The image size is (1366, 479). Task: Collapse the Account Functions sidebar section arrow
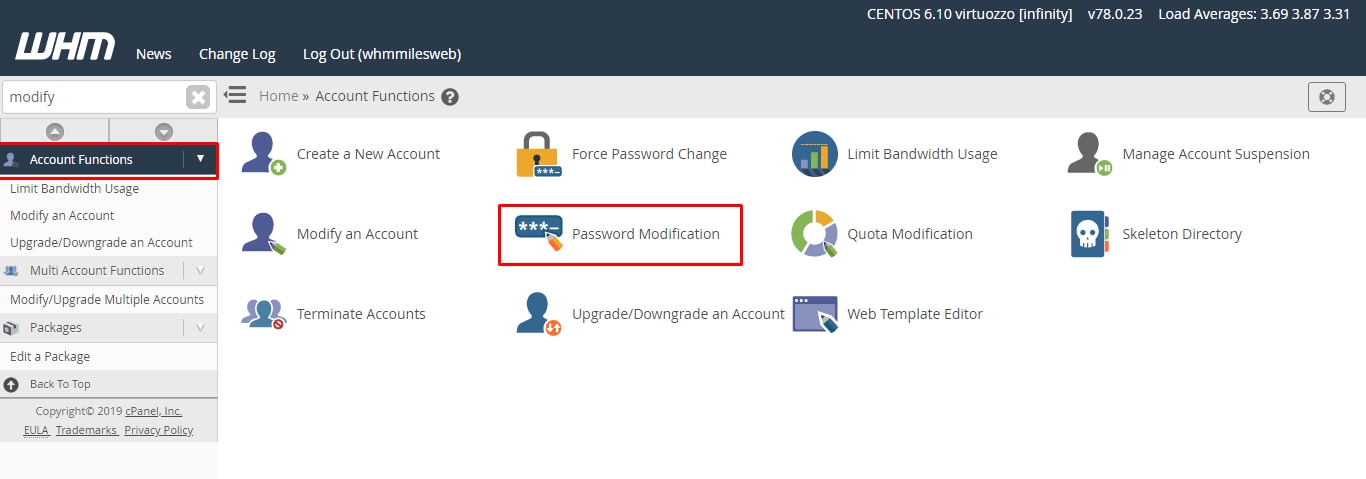[200, 159]
